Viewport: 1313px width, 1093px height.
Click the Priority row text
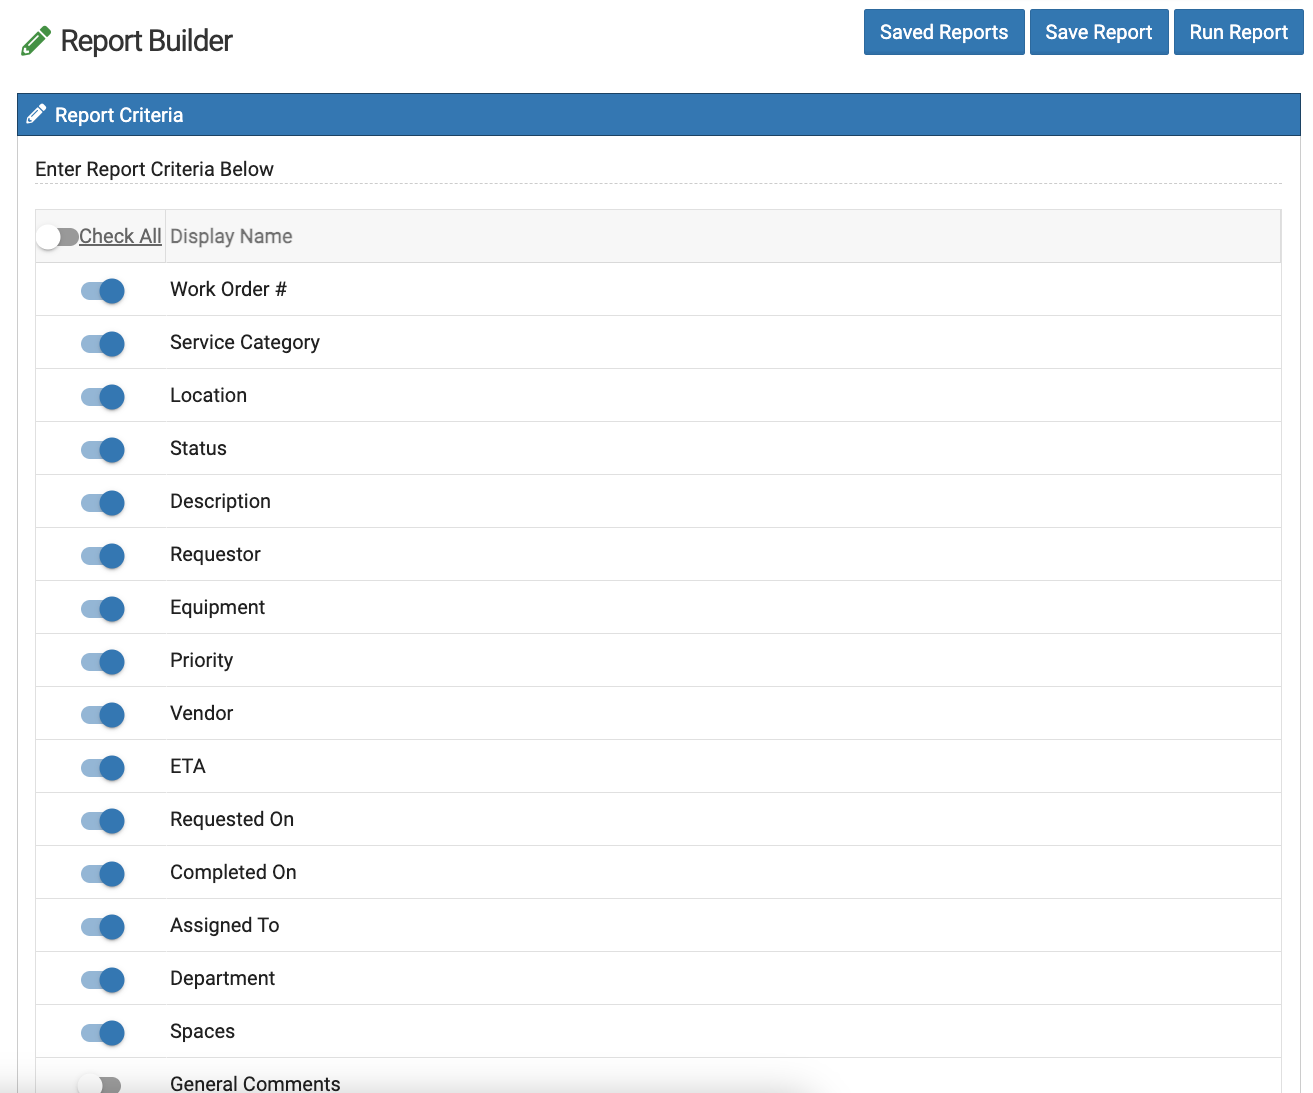coord(201,660)
